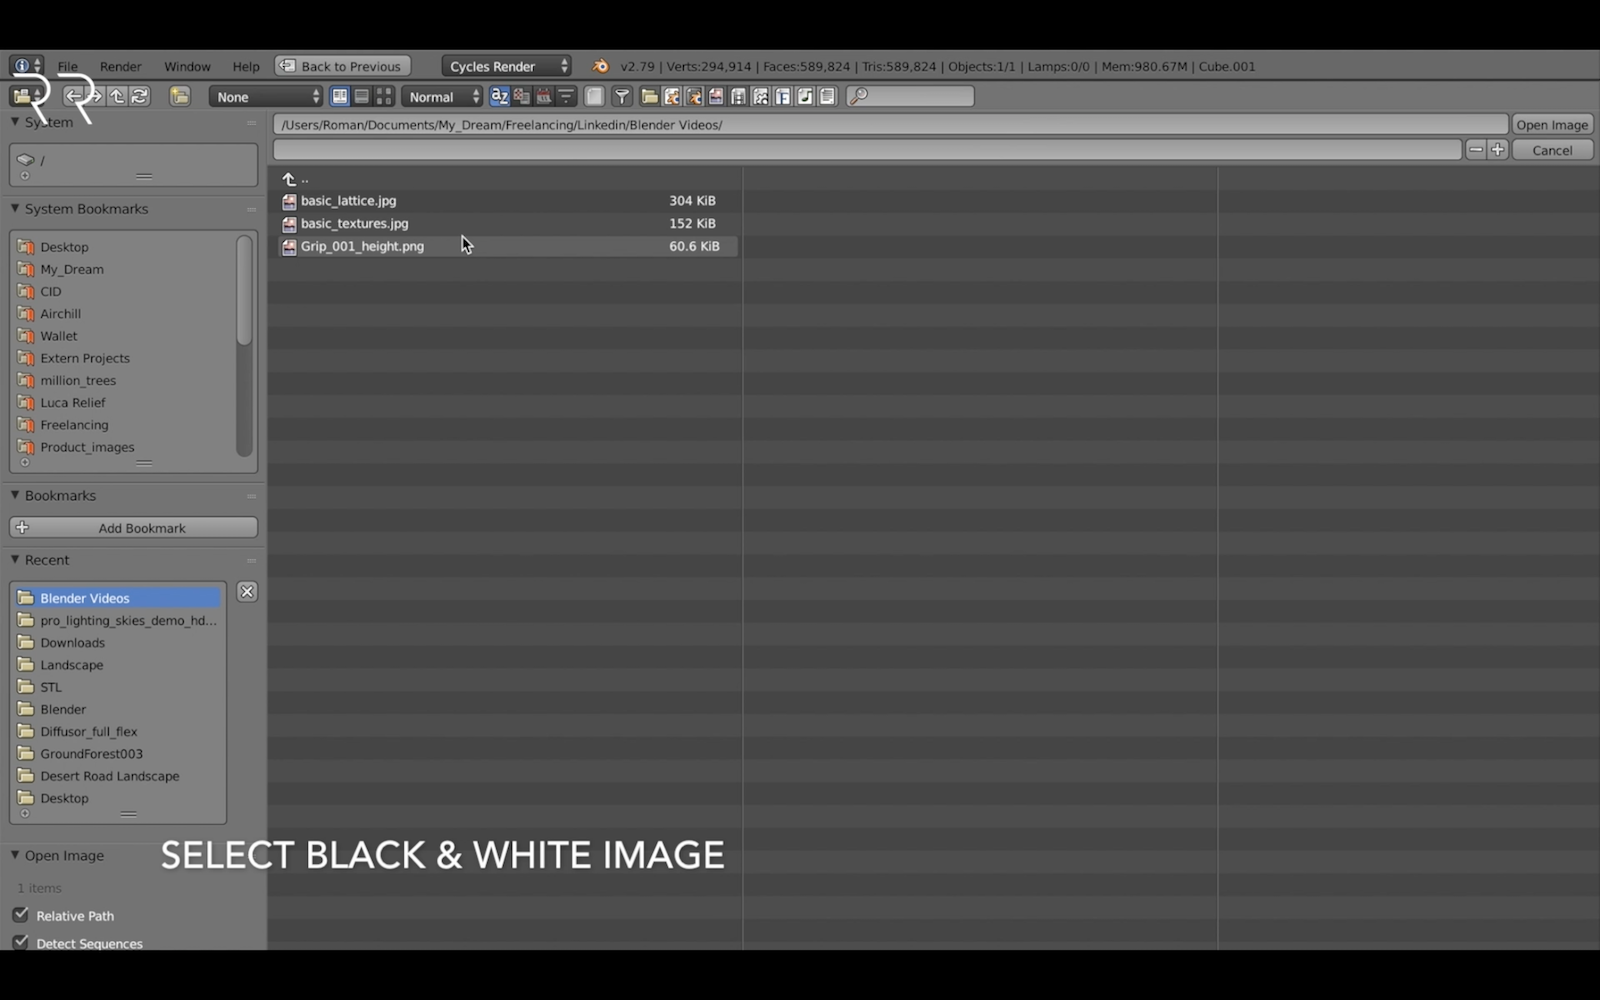Enable thumbnail display mode for files
The width and height of the screenshot is (1600, 1000).
pos(384,96)
